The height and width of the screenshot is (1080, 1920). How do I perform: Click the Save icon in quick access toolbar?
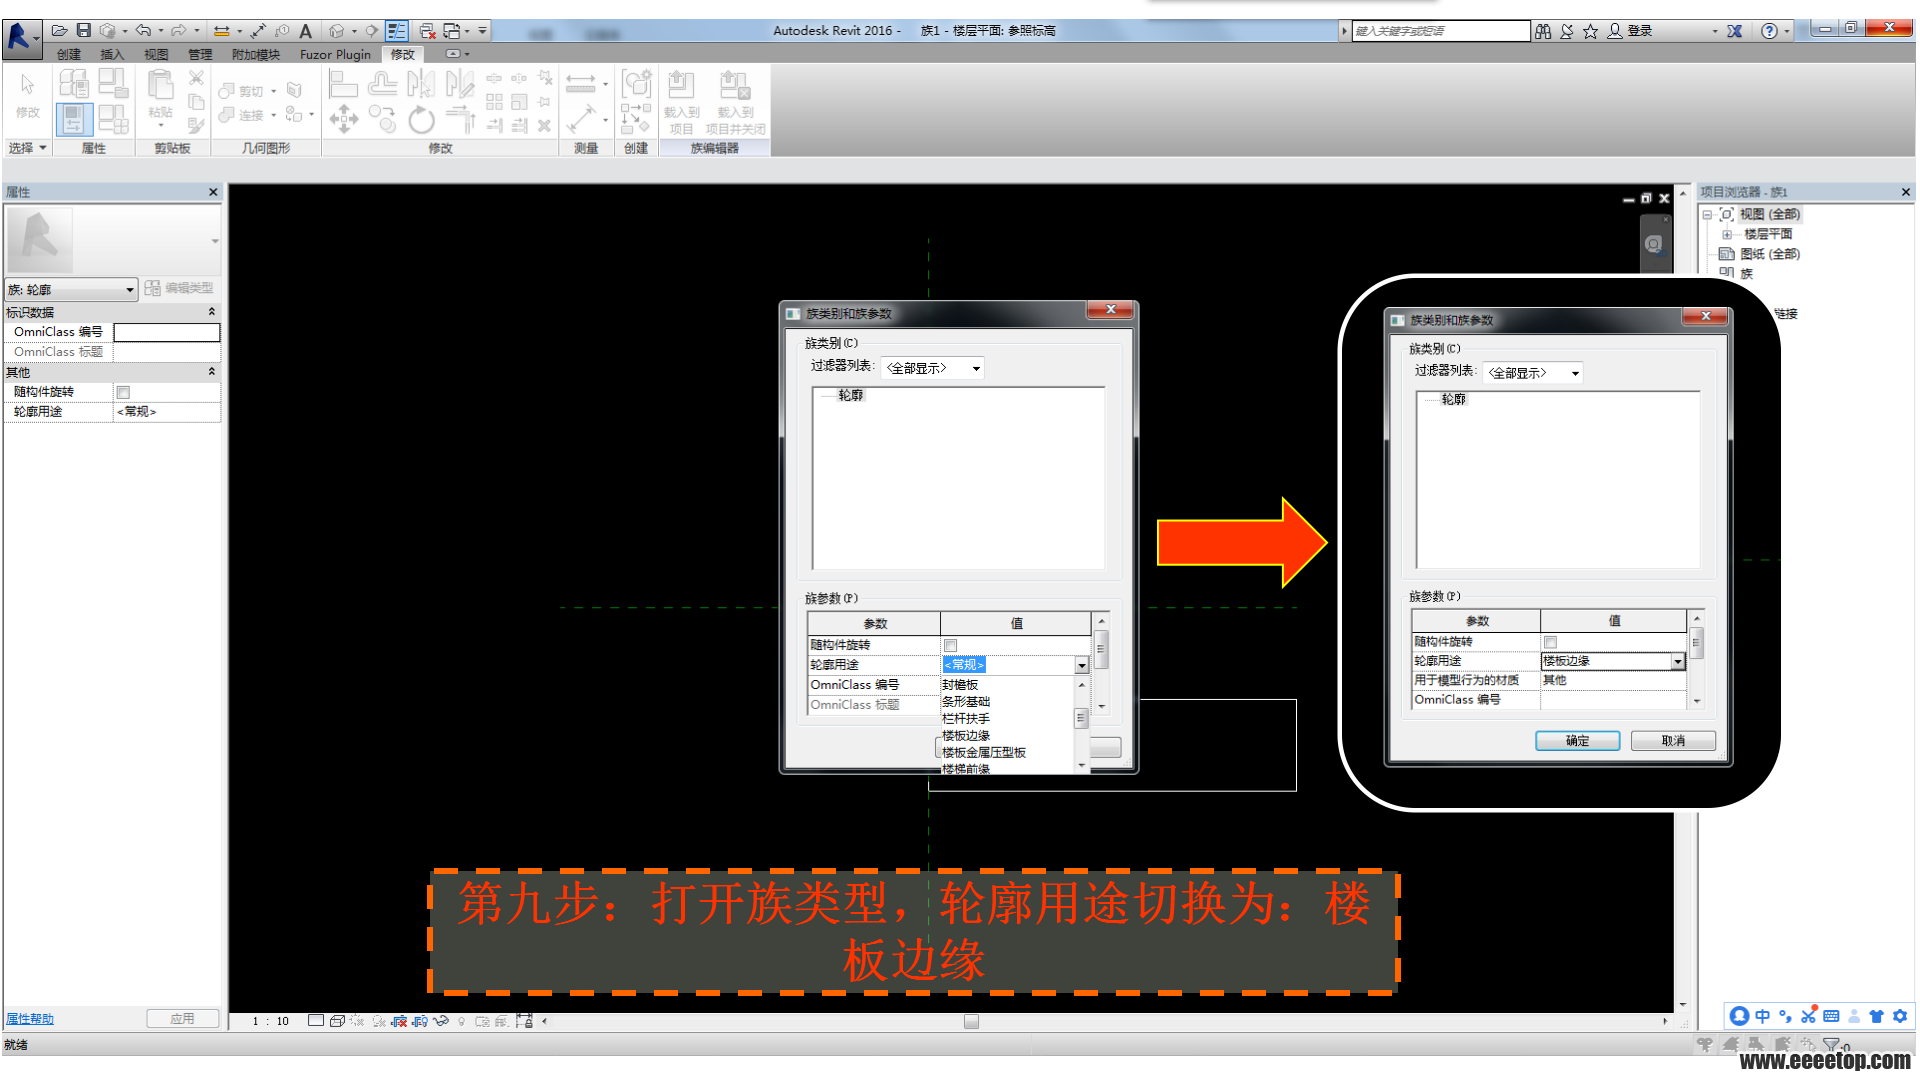[84, 31]
